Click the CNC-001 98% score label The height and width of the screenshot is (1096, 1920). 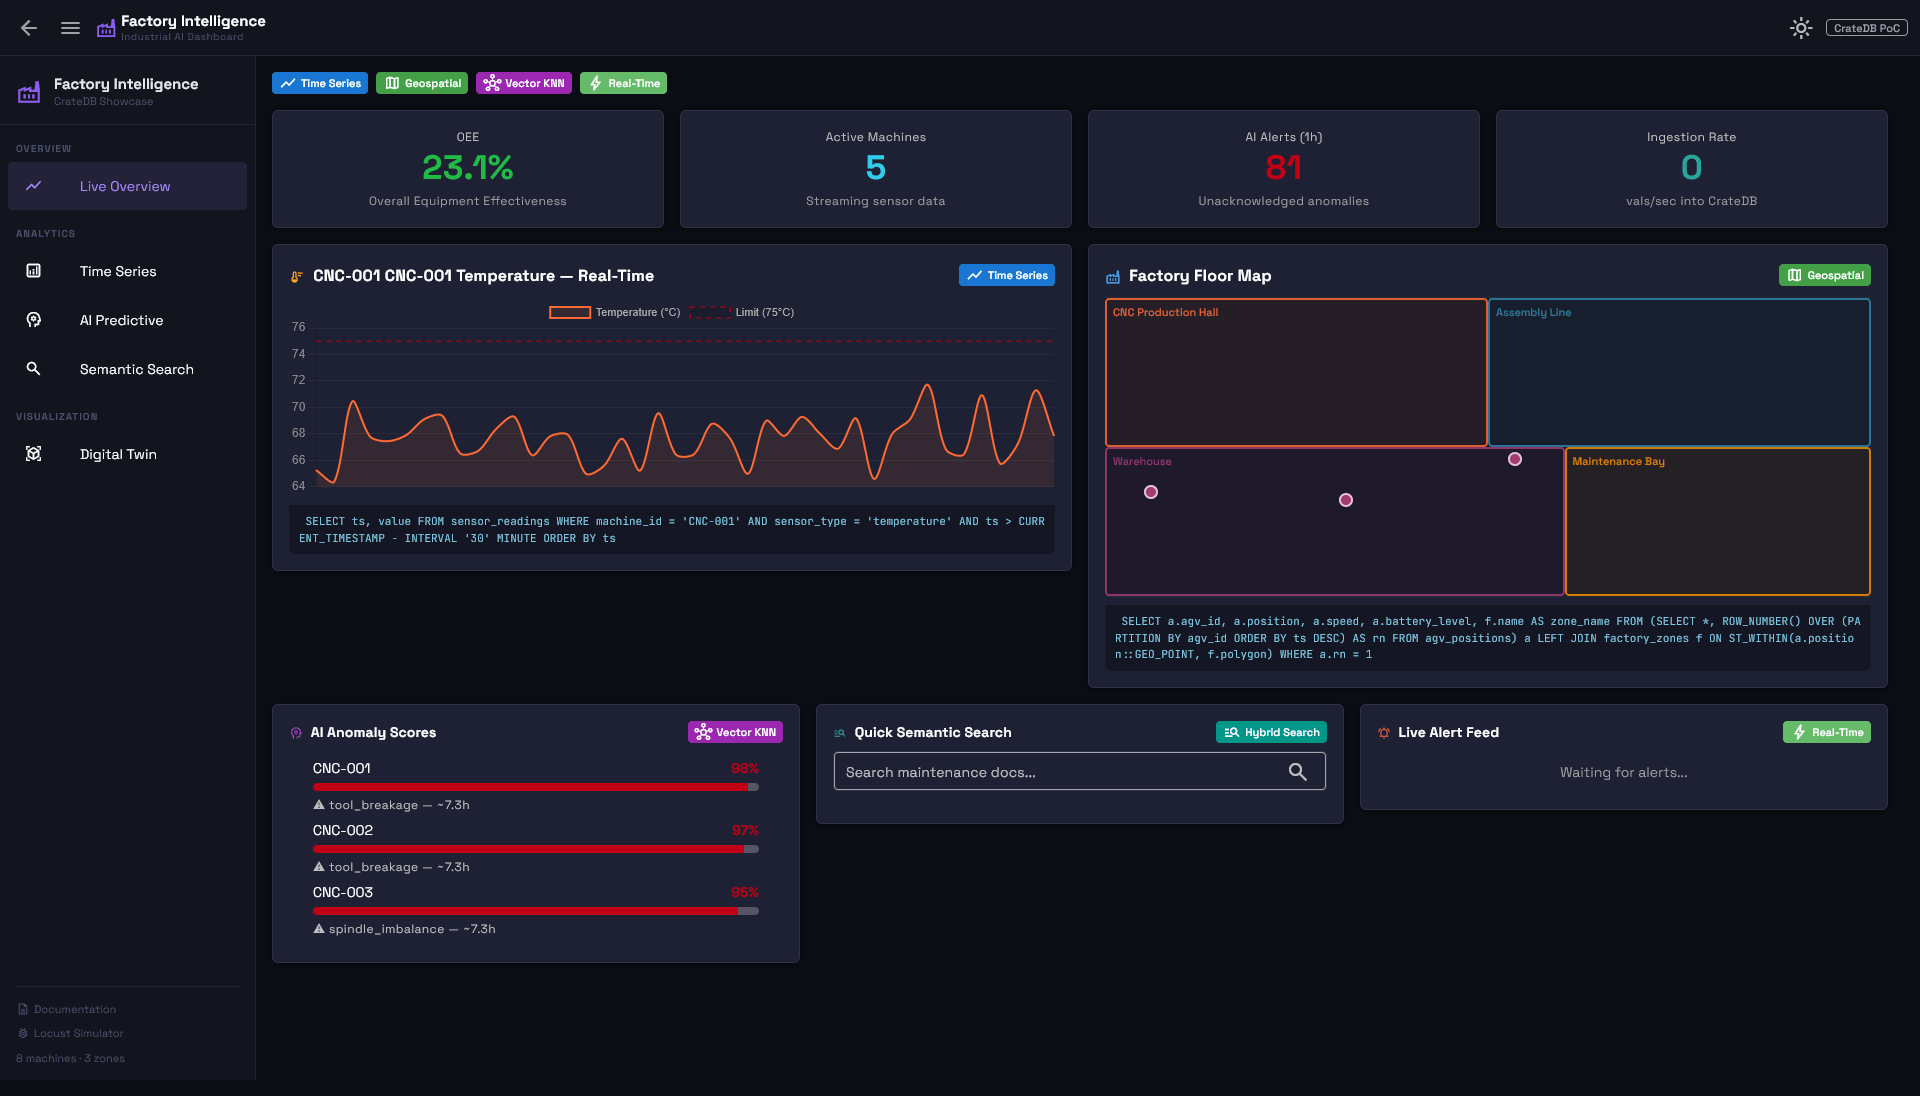(x=745, y=768)
